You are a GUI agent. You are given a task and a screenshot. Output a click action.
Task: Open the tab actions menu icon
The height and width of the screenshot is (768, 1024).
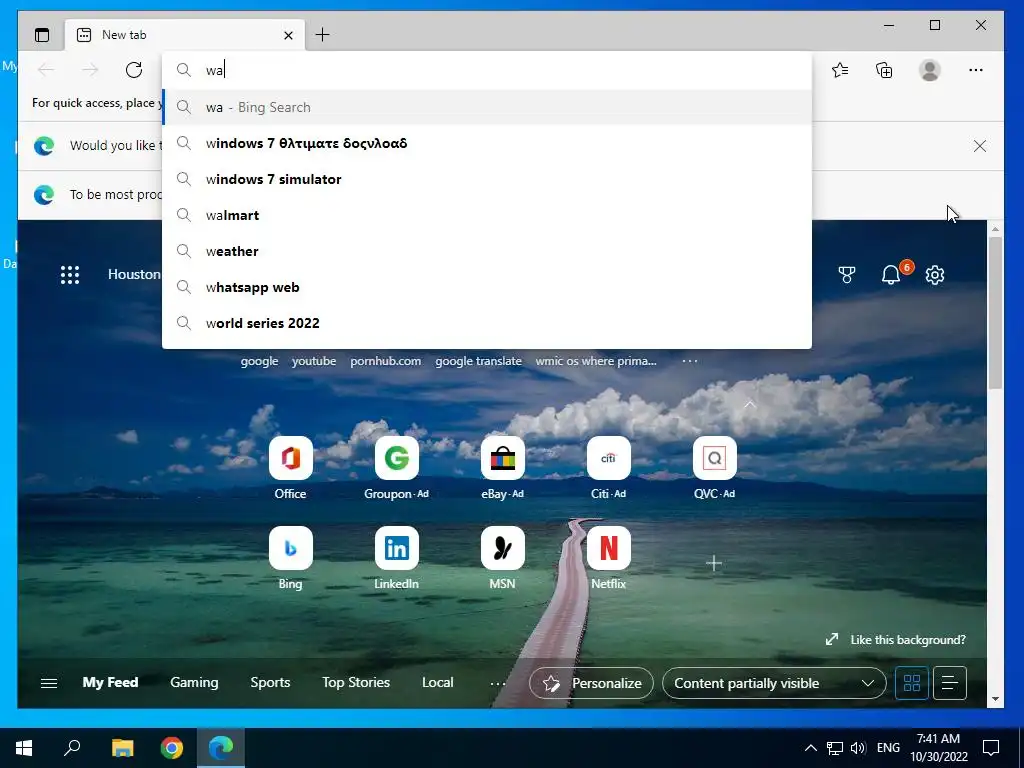click(42, 35)
